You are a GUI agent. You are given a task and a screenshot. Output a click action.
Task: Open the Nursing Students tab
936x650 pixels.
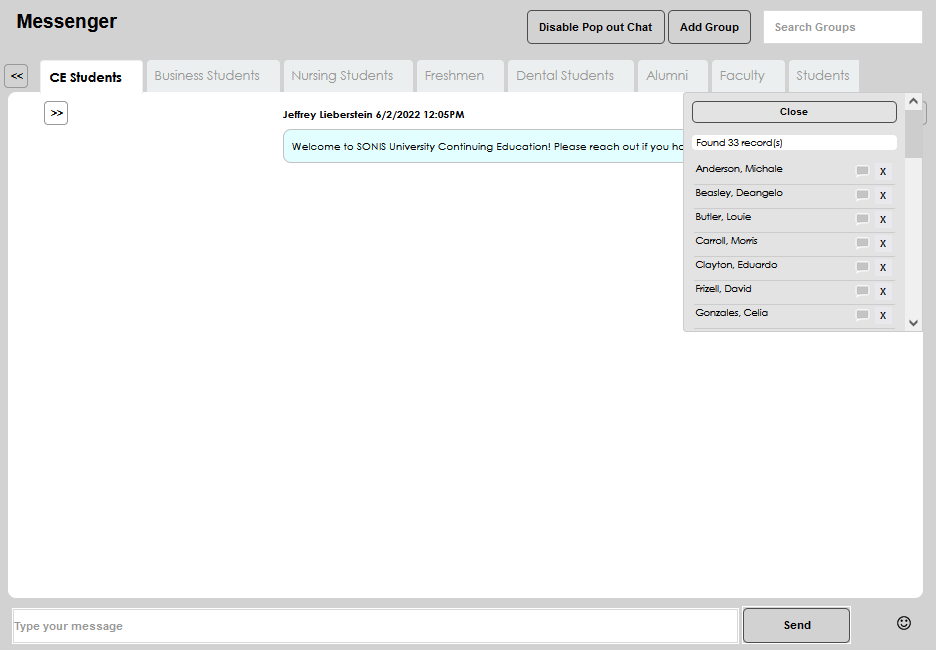point(348,76)
